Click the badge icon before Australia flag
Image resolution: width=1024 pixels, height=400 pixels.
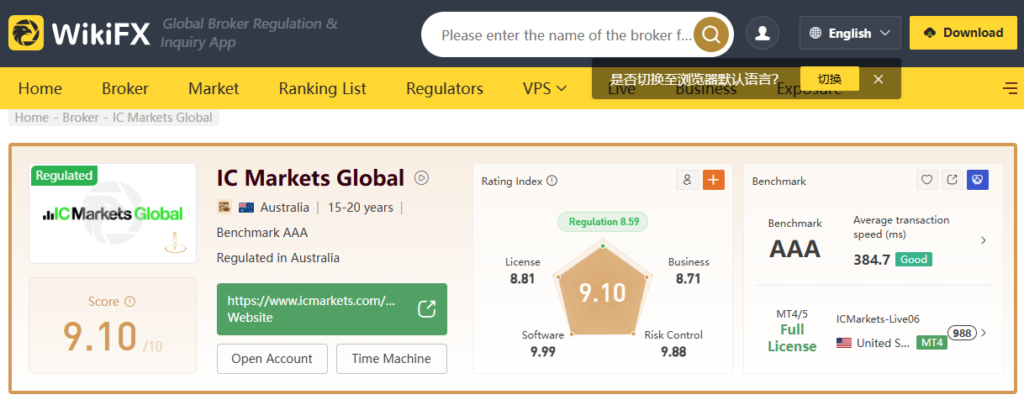pyautogui.click(x=224, y=208)
